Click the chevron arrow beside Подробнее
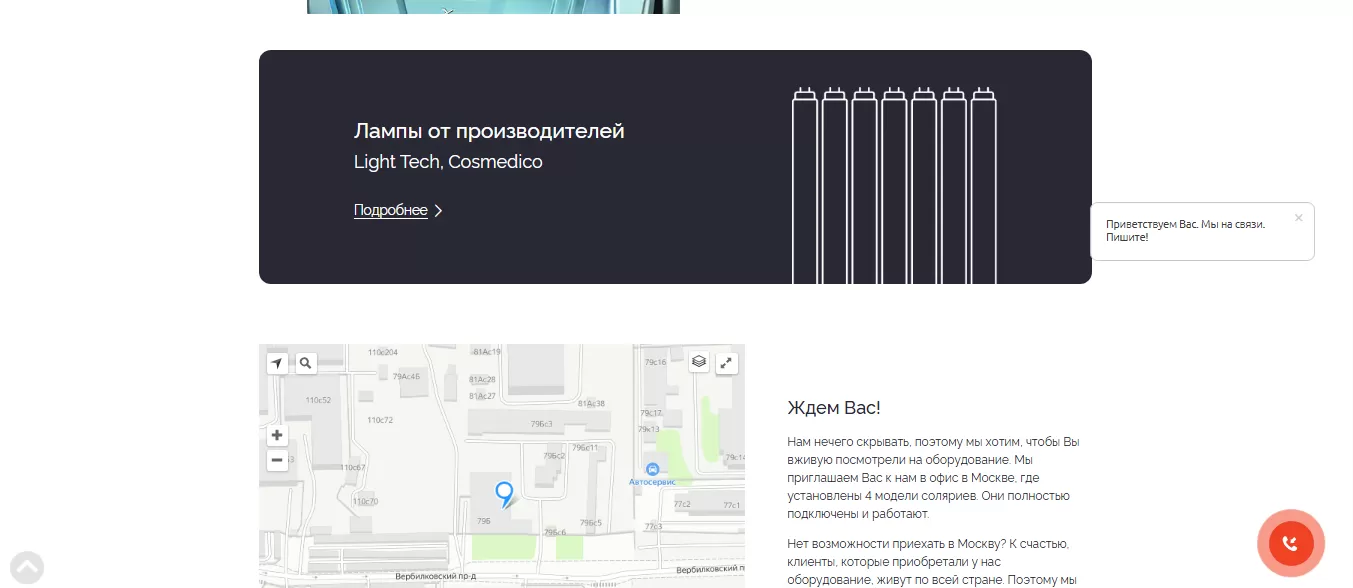Image resolution: width=1353 pixels, height=588 pixels. [438, 210]
